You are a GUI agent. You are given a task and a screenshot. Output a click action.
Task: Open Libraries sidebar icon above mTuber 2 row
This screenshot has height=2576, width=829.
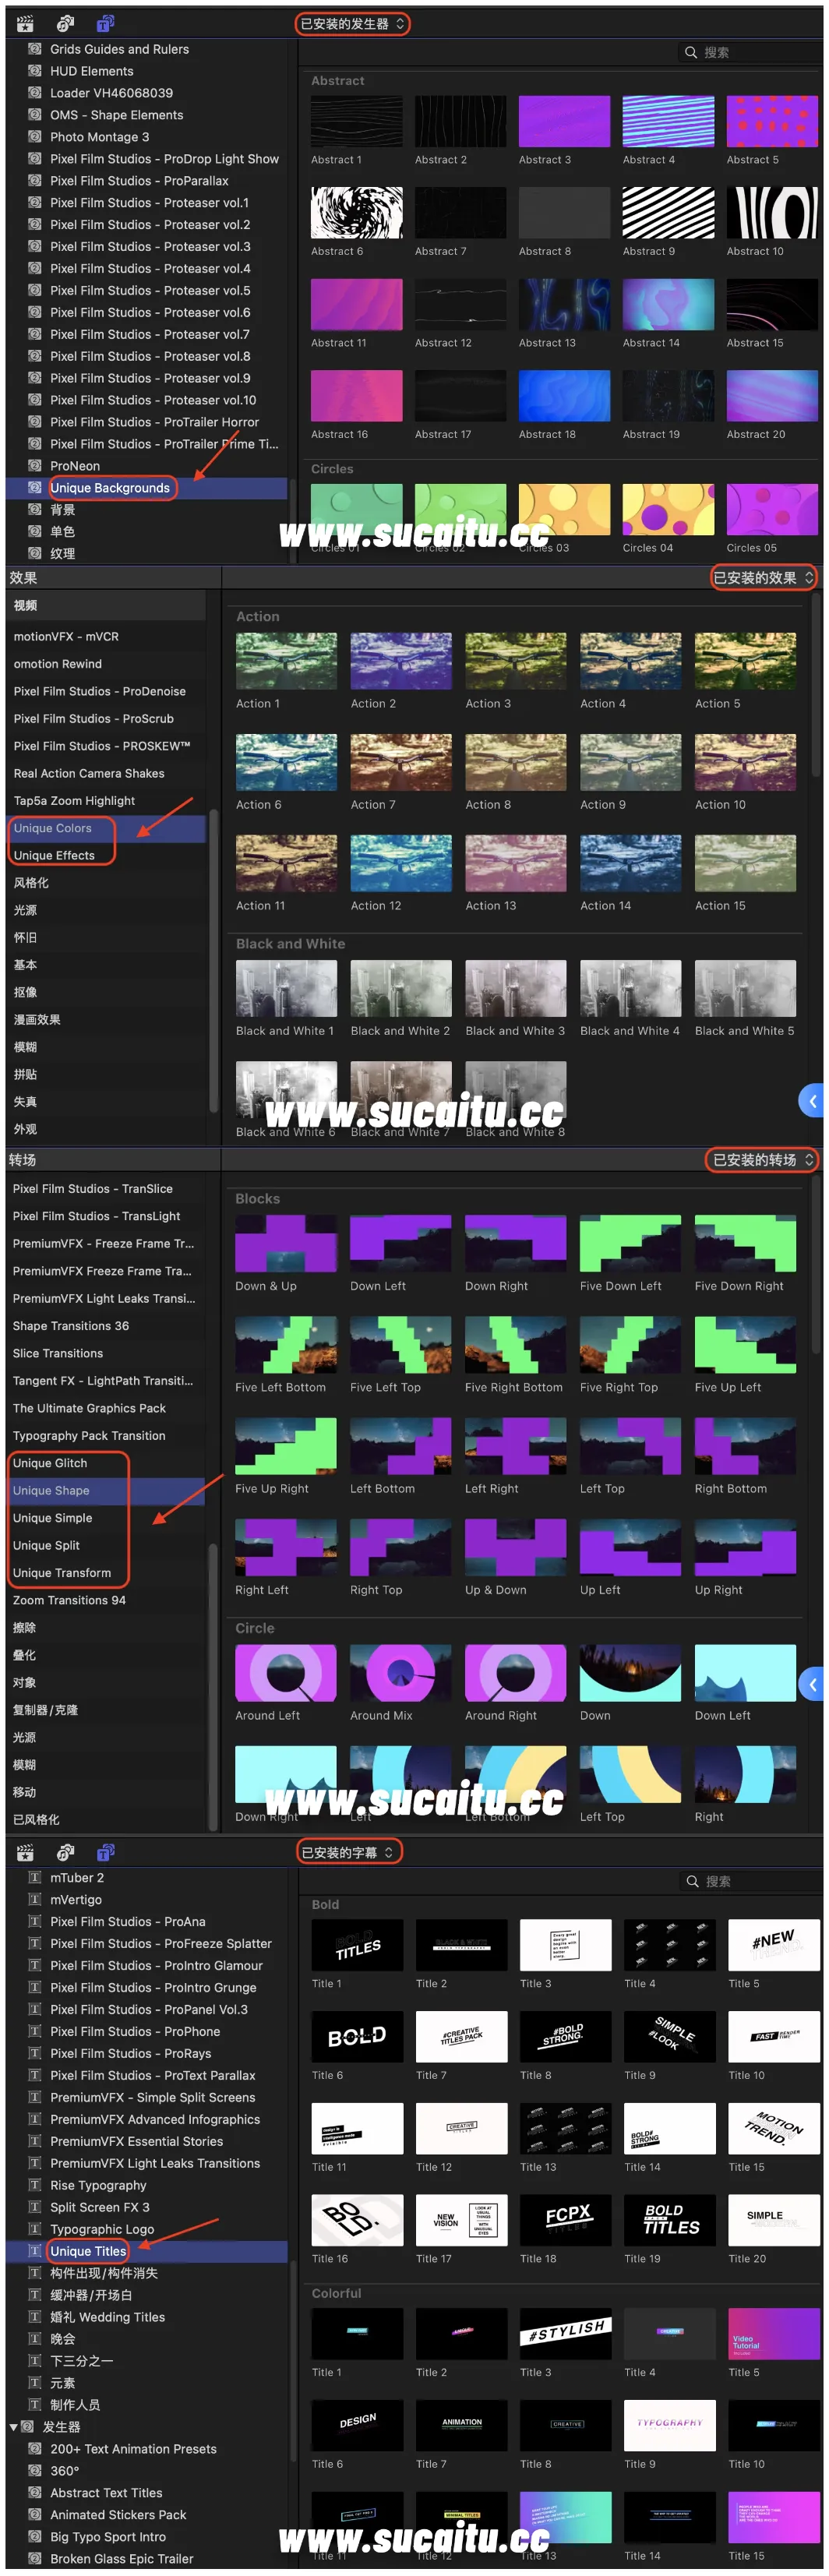click(x=25, y=1852)
